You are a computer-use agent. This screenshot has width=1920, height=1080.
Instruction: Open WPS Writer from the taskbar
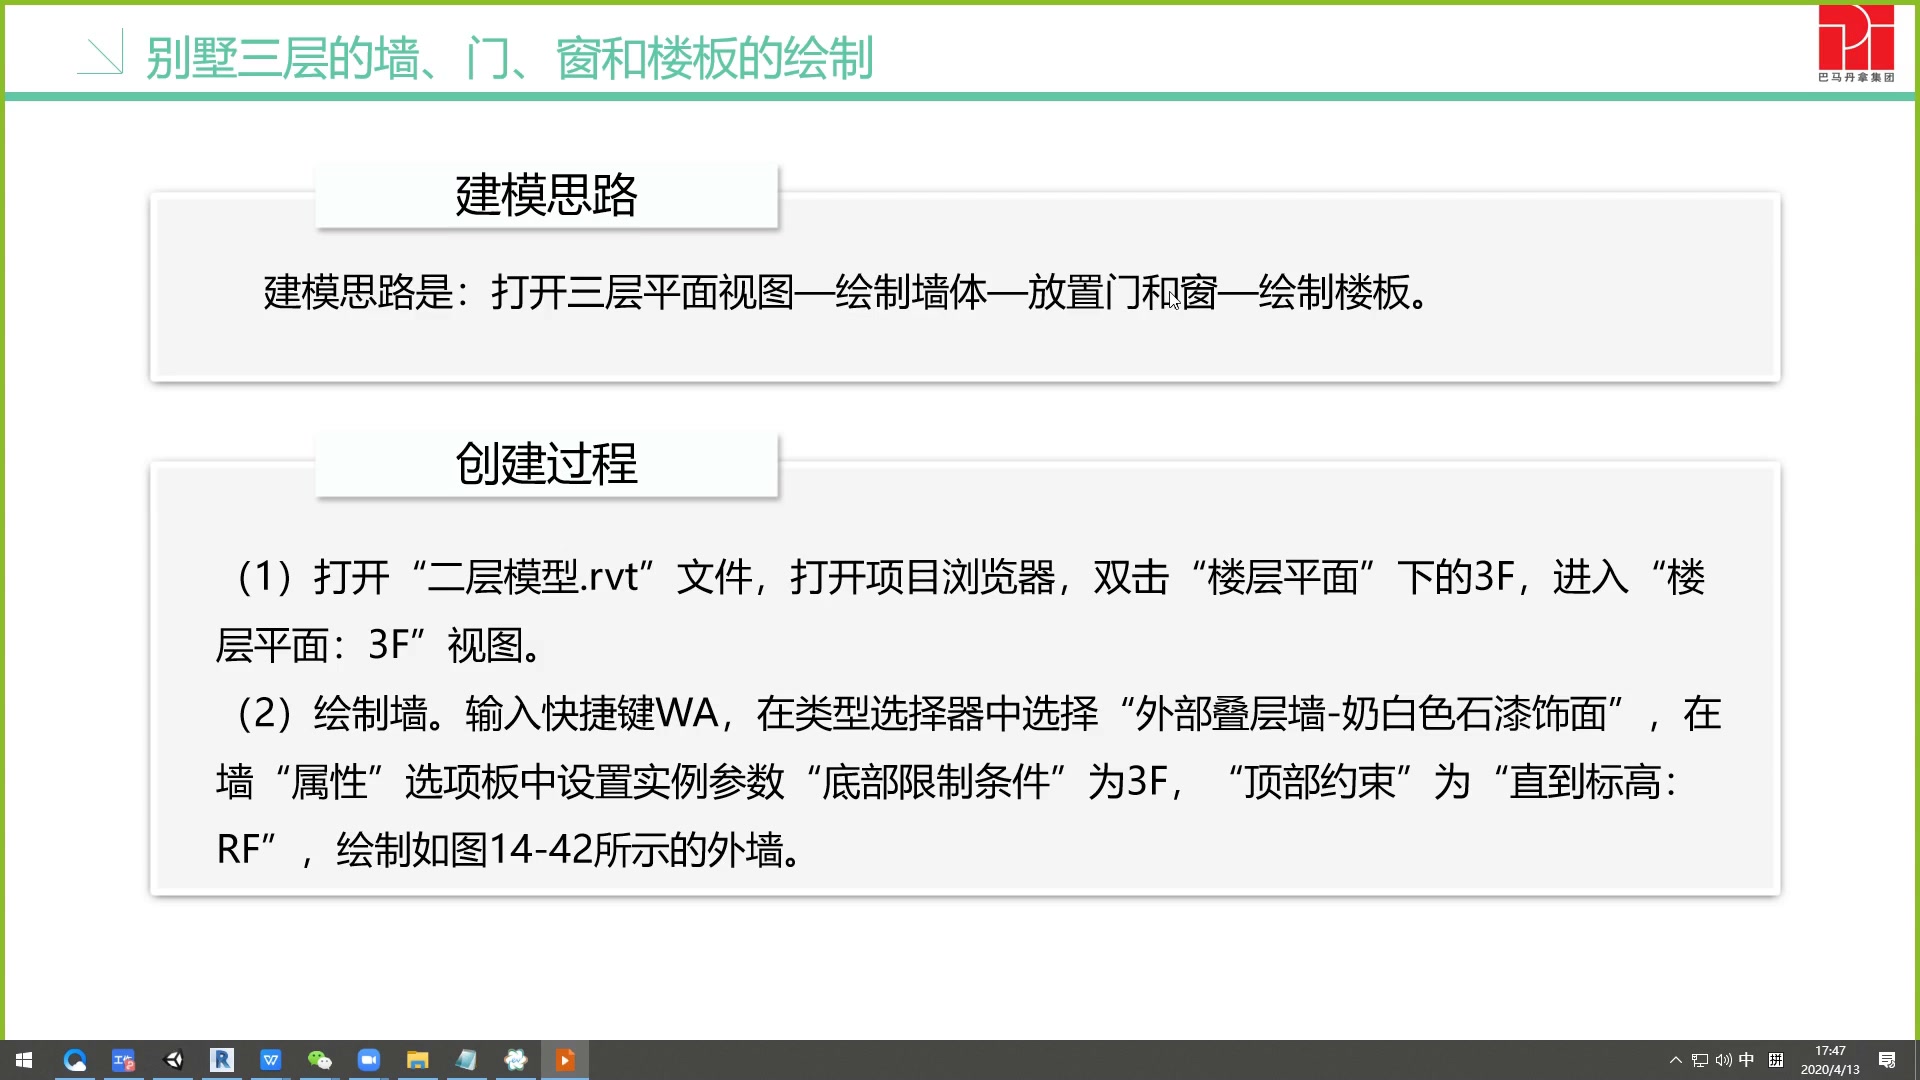[x=271, y=1060]
